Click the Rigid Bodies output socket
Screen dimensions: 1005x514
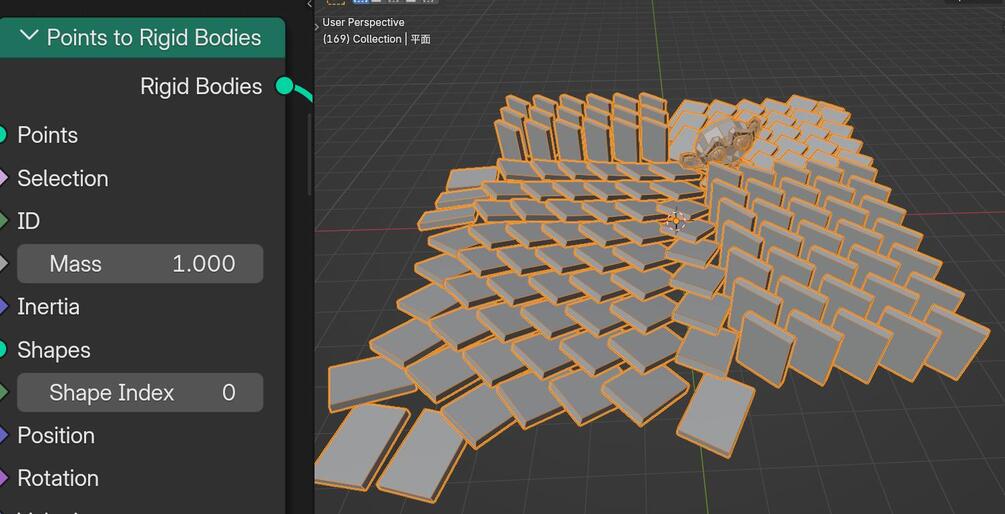pos(284,86)
